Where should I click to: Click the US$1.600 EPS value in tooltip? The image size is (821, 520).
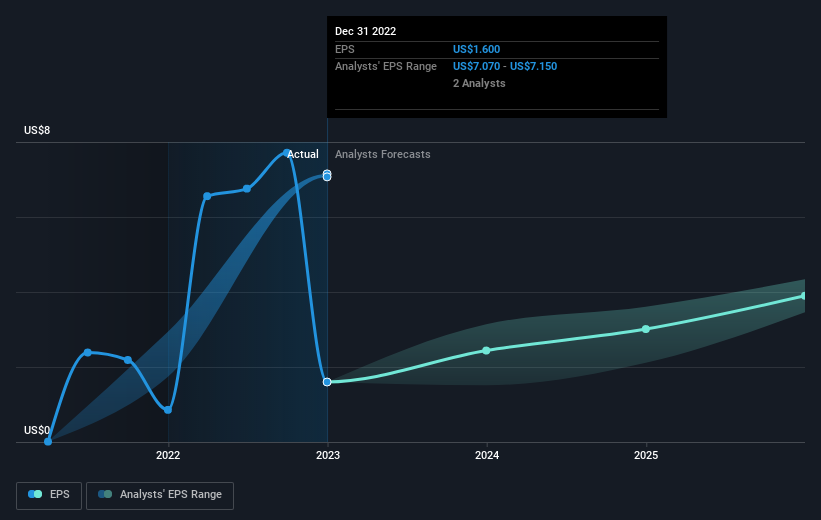click(476, 49)
